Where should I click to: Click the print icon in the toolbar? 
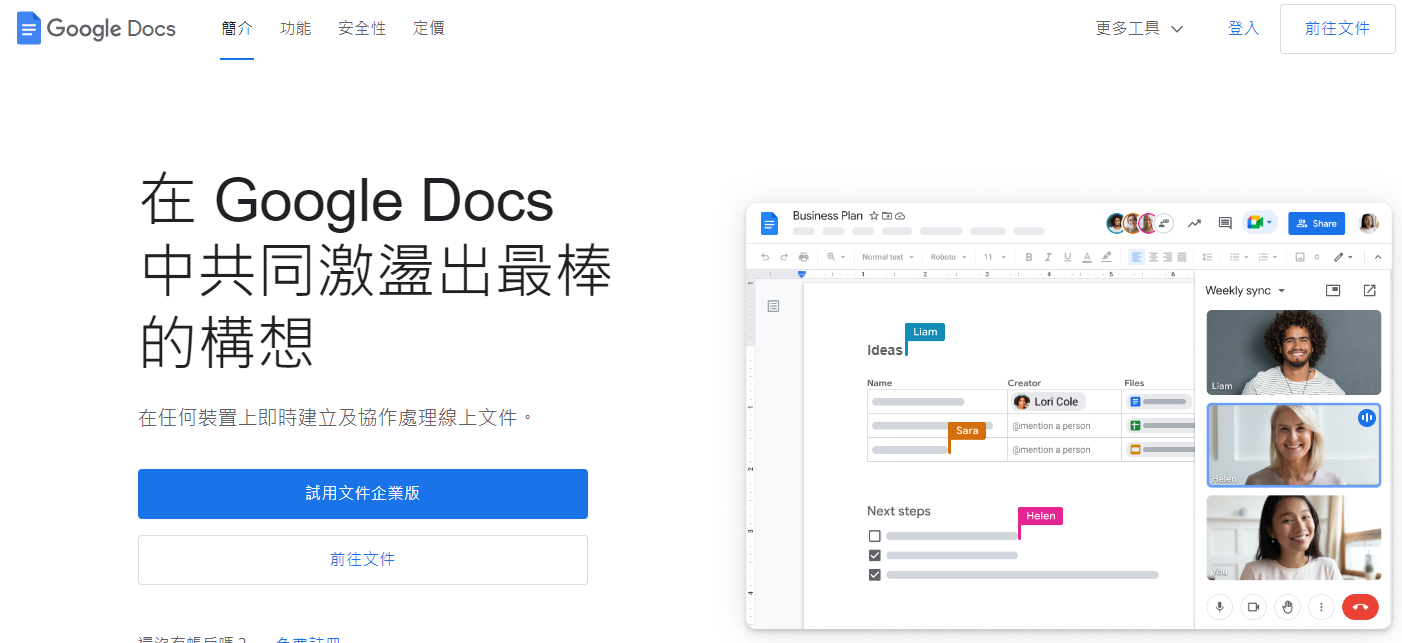coord(803,257)
